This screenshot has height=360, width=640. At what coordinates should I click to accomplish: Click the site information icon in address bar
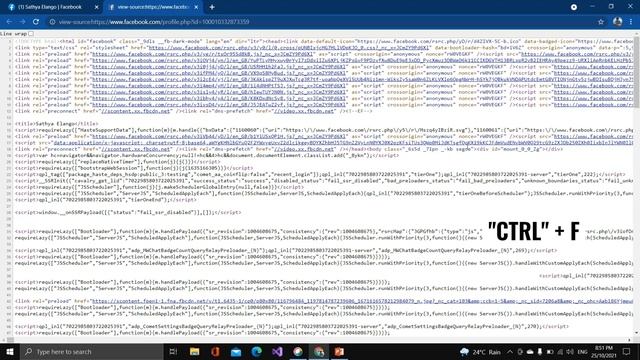click(52, 22)
